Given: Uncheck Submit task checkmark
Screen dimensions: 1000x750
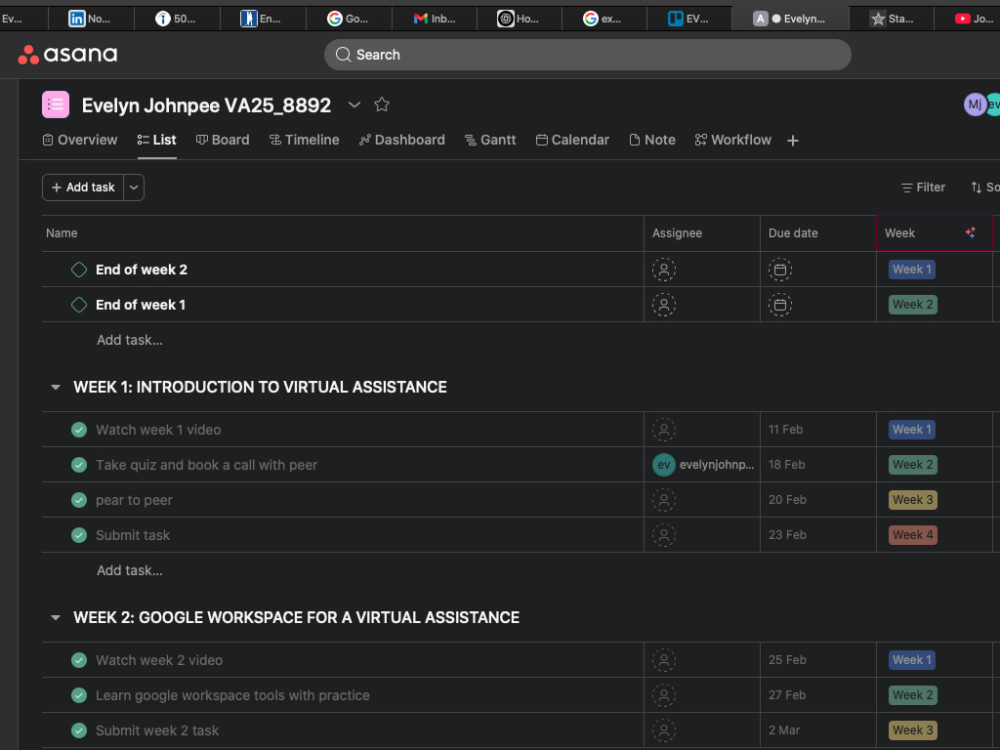Looking at the screenshot, I should pos(79,535).
